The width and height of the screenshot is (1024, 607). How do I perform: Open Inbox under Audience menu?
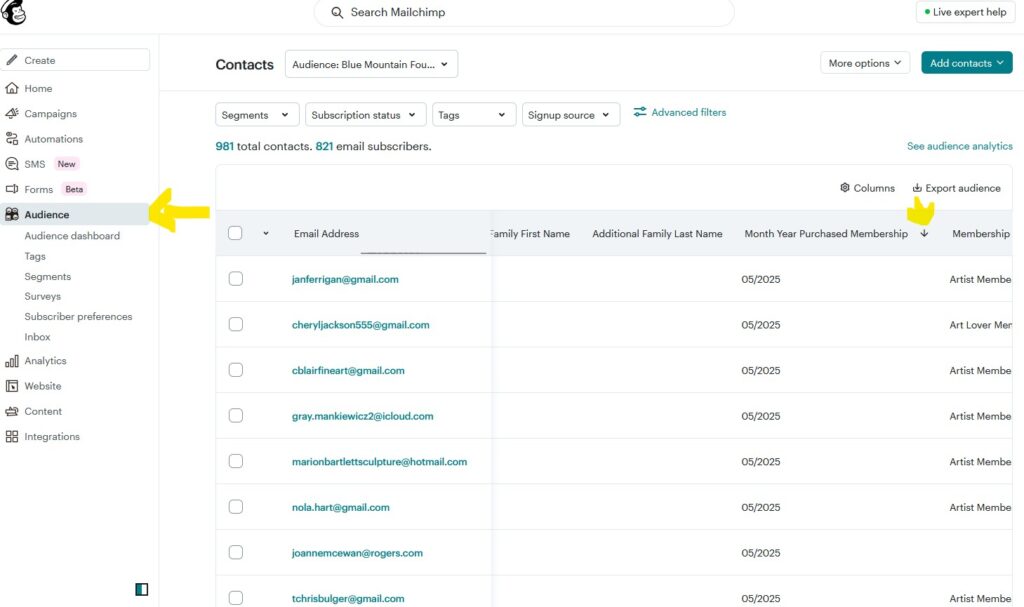point(37,336)
